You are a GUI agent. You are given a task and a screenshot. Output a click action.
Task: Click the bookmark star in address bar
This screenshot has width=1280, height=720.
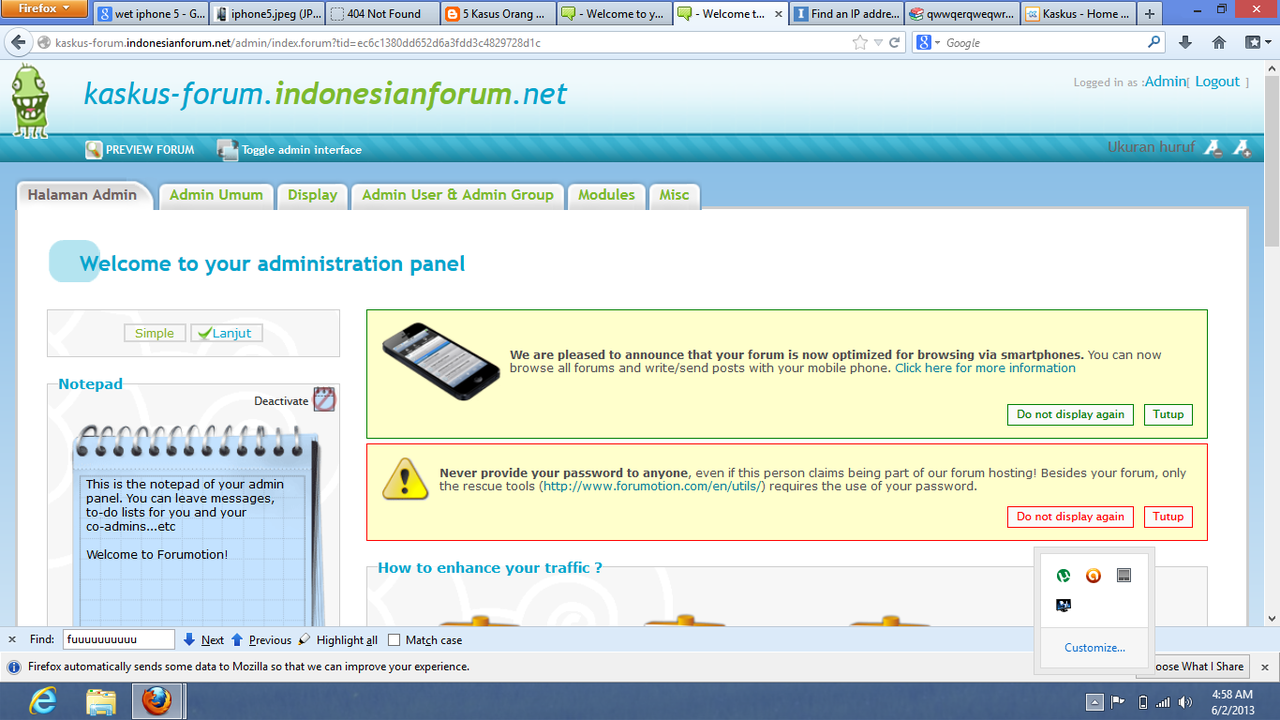860,43
